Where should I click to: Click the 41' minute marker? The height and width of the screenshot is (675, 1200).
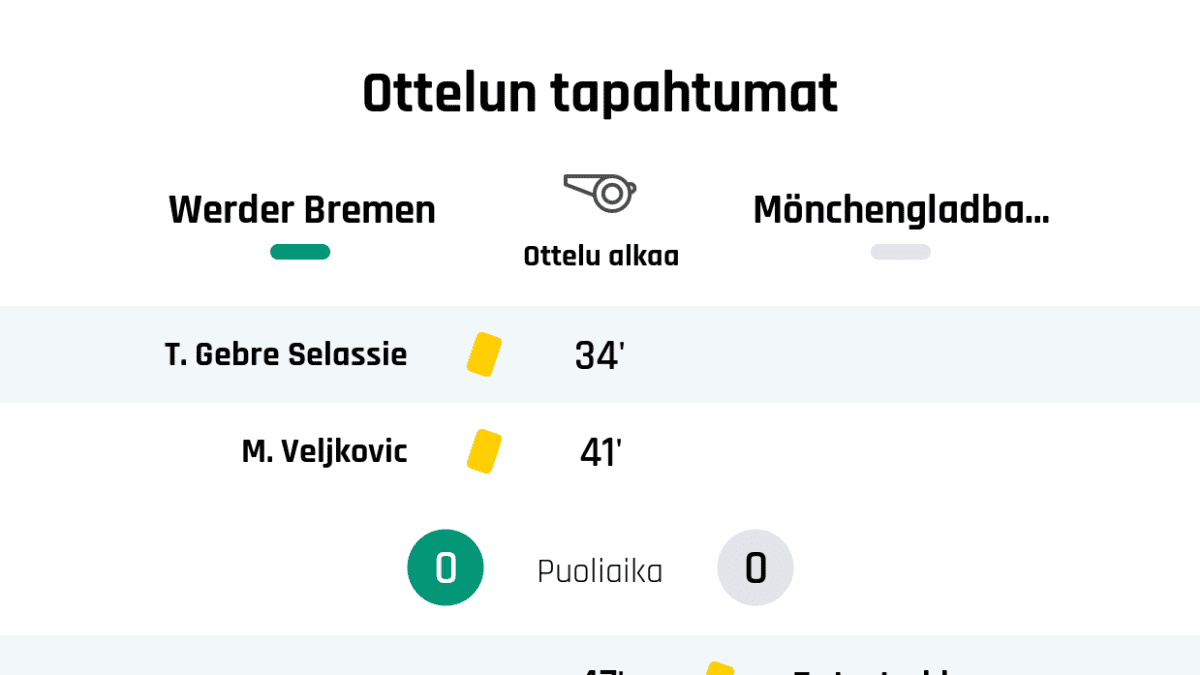click(600, 452)
